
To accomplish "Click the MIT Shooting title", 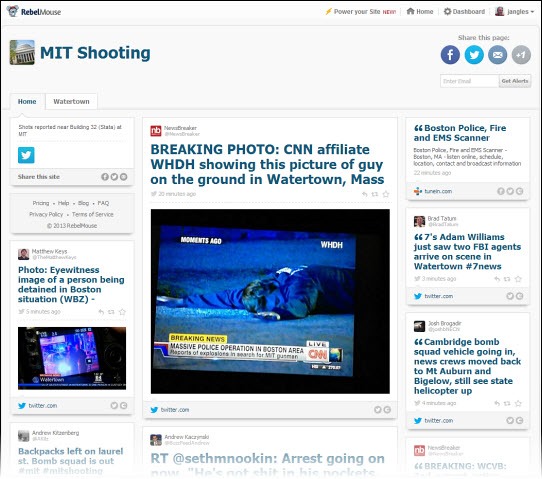I will click(x=95, y=53).
